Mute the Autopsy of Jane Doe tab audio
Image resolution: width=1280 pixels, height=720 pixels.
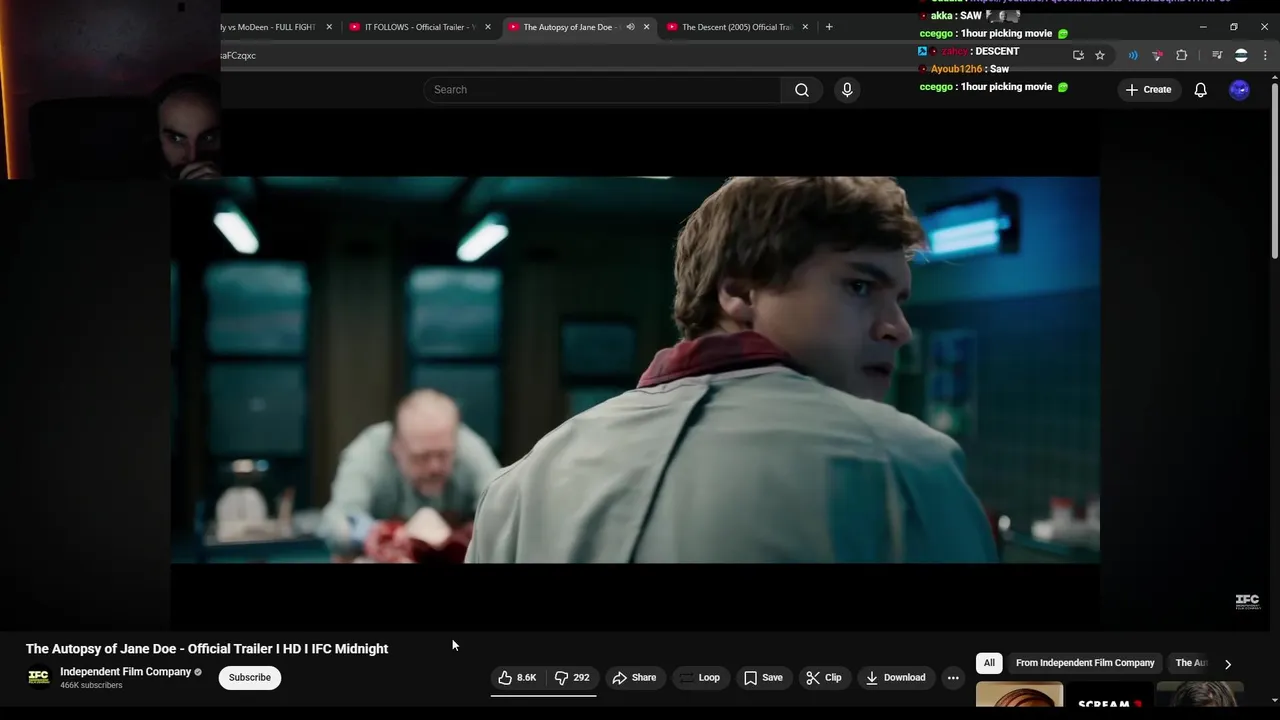point(630,27)
